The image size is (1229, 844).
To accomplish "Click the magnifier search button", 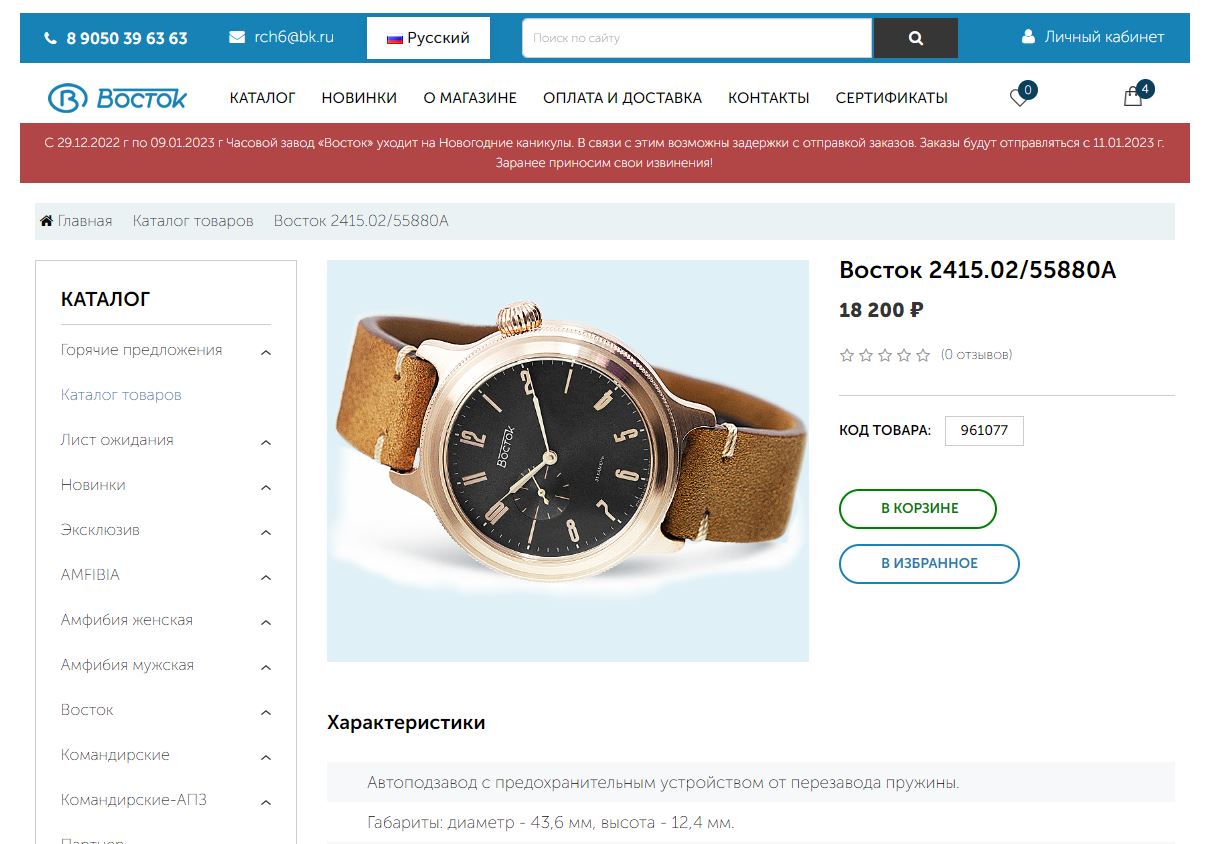I will (915, 38).
